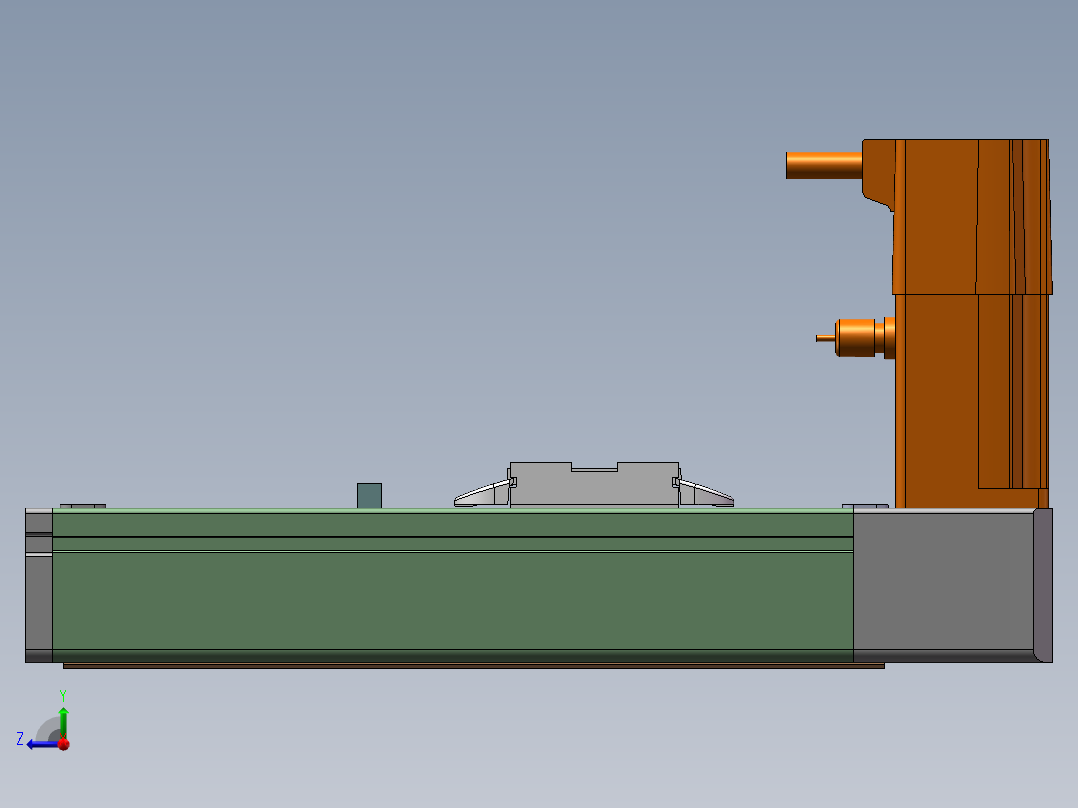Select the blue Z axis arrow of the triad
This screenshot has width=1078, height=808.
pos(41,744)
